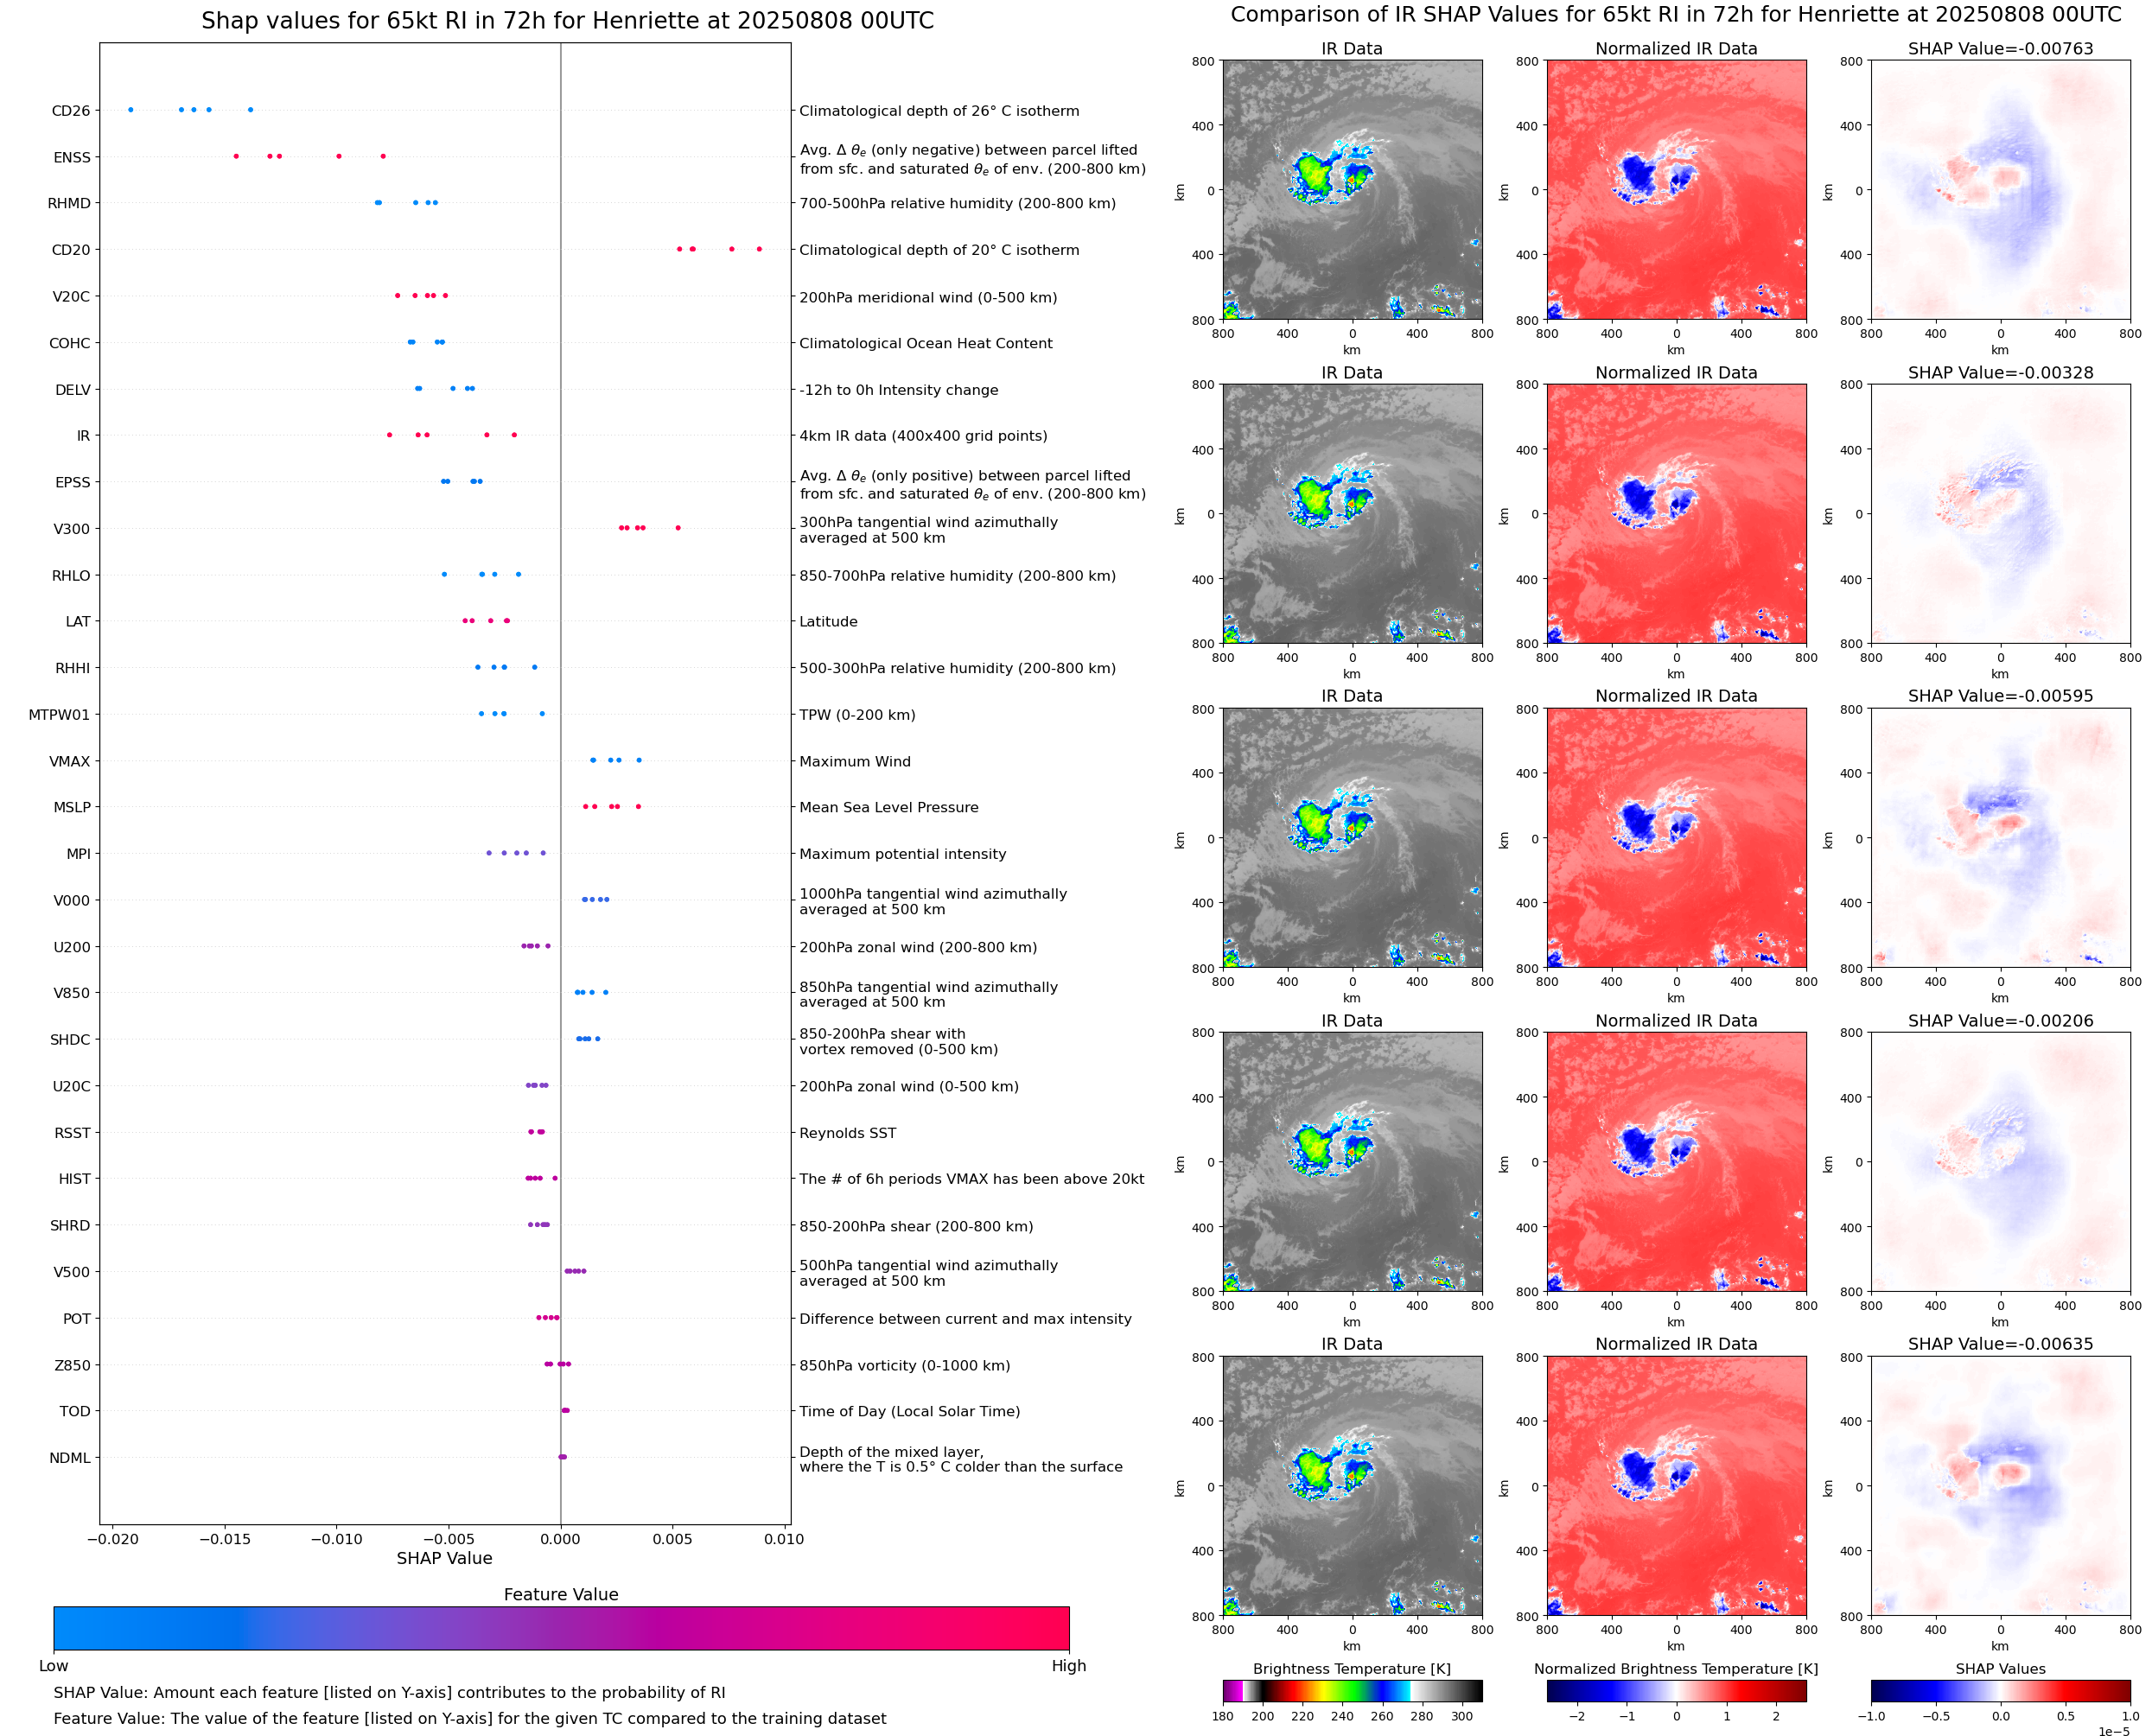Click the 'Climatological Ocean Heat Content' description
This screenshot has width=2152, height=1736.
[925, 343]
